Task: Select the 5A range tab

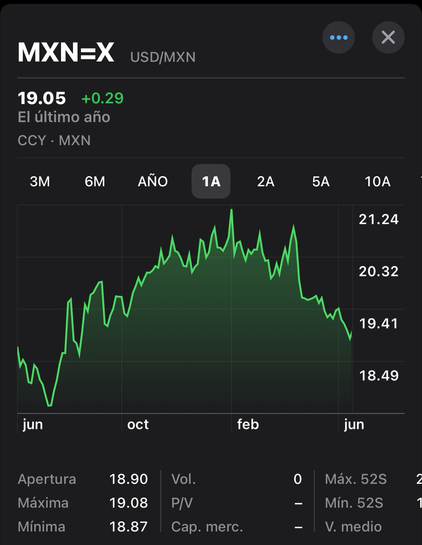Action: (x=320, y=181)
